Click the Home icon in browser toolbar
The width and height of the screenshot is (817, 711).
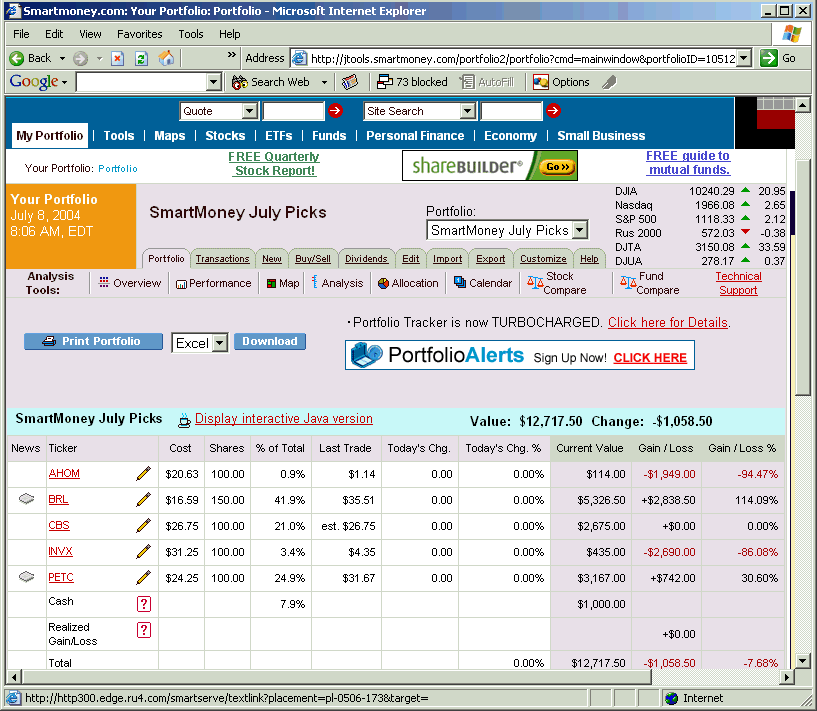tap(166, 58)
